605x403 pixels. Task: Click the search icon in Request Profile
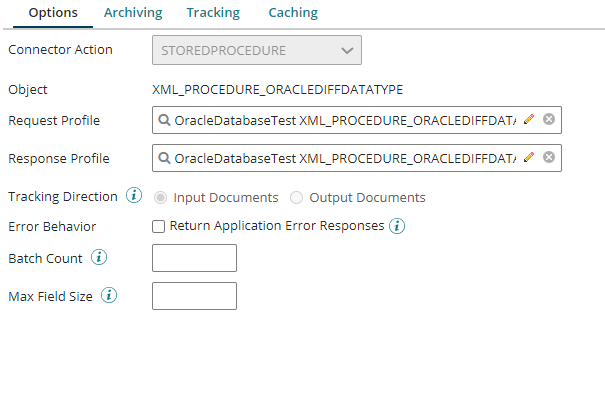pyautogui.click(x=164, y=121)
